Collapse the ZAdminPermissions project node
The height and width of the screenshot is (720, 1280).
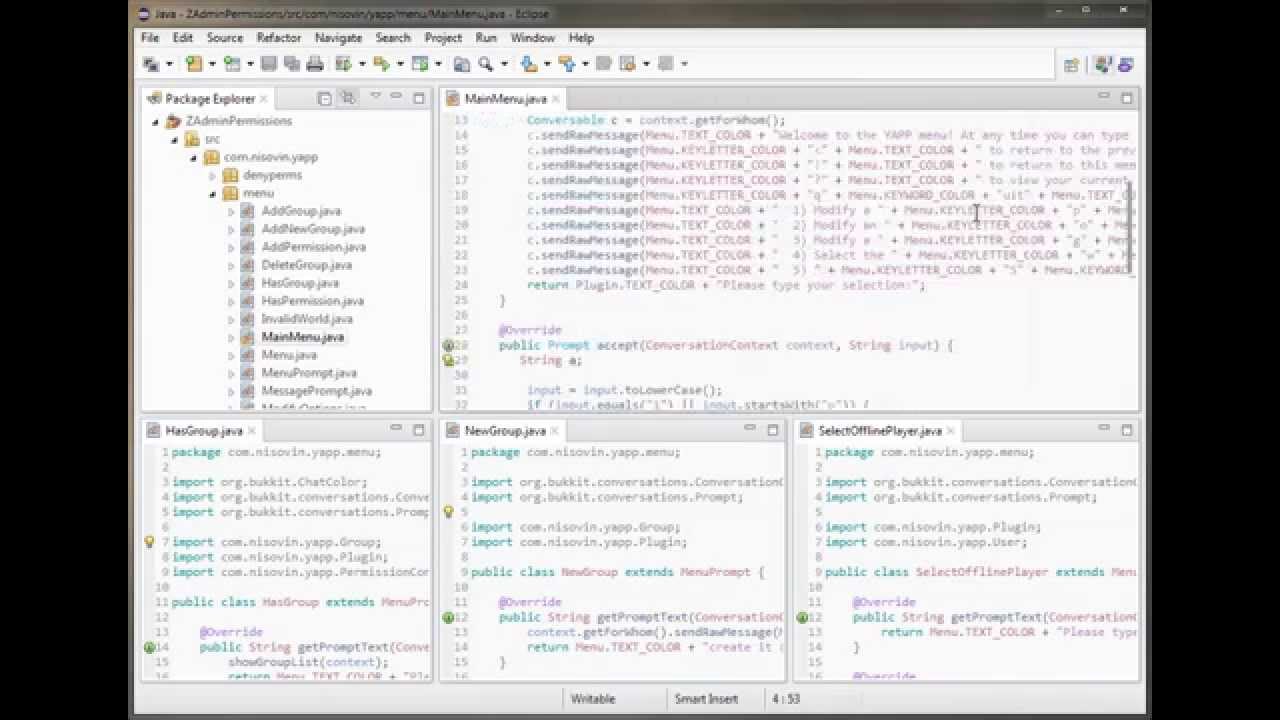pos(156,121)
